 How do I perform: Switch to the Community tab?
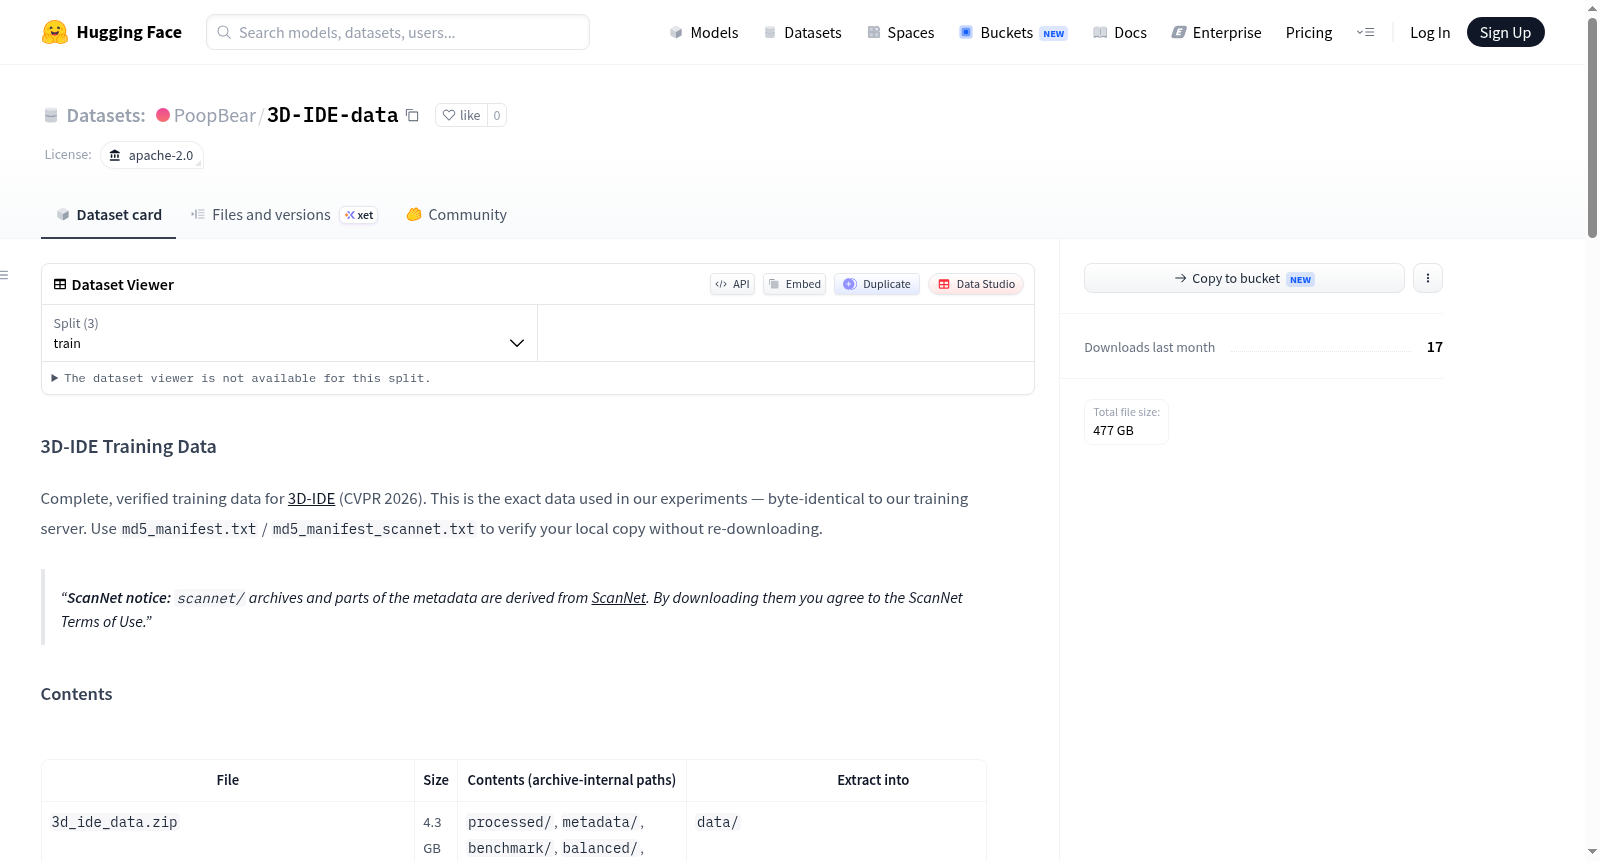[x=456, y=214]
